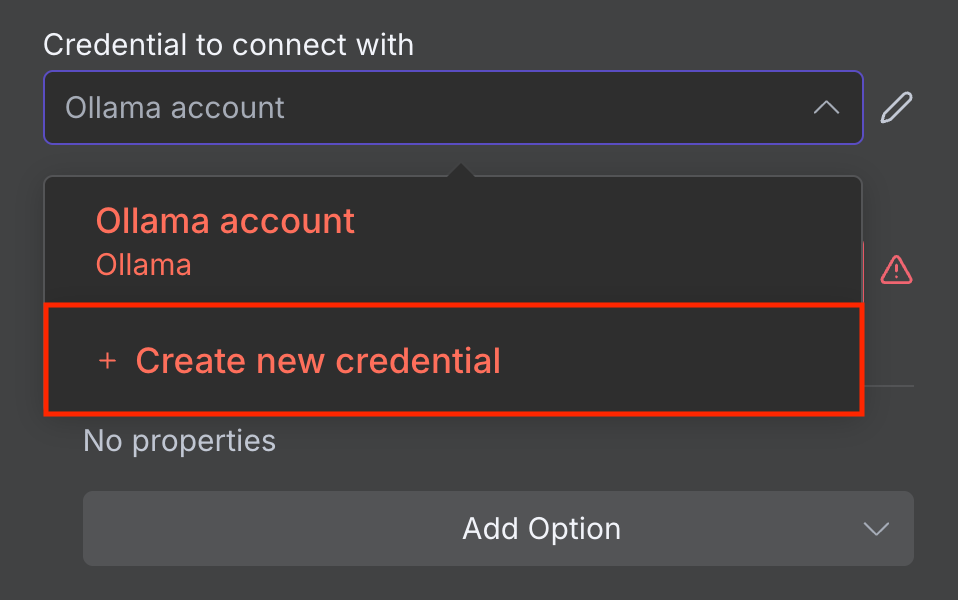Click the Credential to connect with label
The height and width of the screenshot is (600, 958).
pos(229,44)
